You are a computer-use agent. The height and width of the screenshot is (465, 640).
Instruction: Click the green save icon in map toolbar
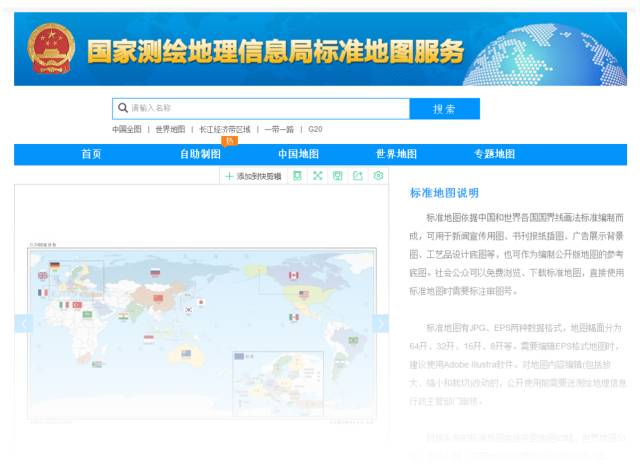coord(338,176)
